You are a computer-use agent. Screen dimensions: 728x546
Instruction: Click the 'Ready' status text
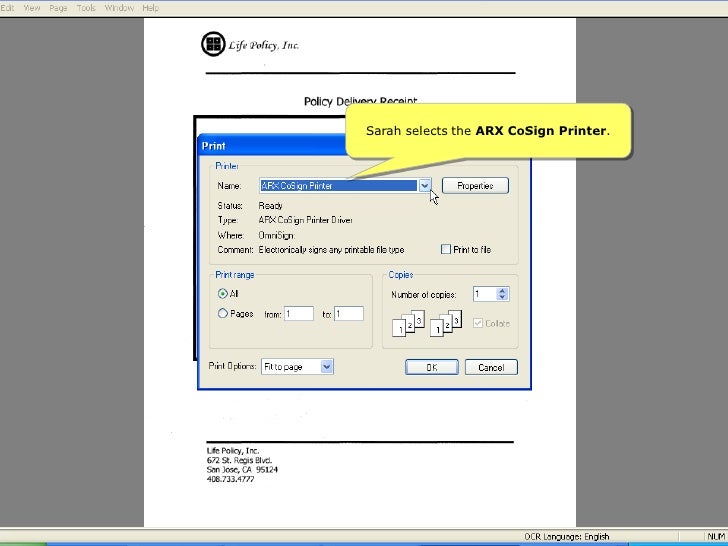[x=270, y=206]
